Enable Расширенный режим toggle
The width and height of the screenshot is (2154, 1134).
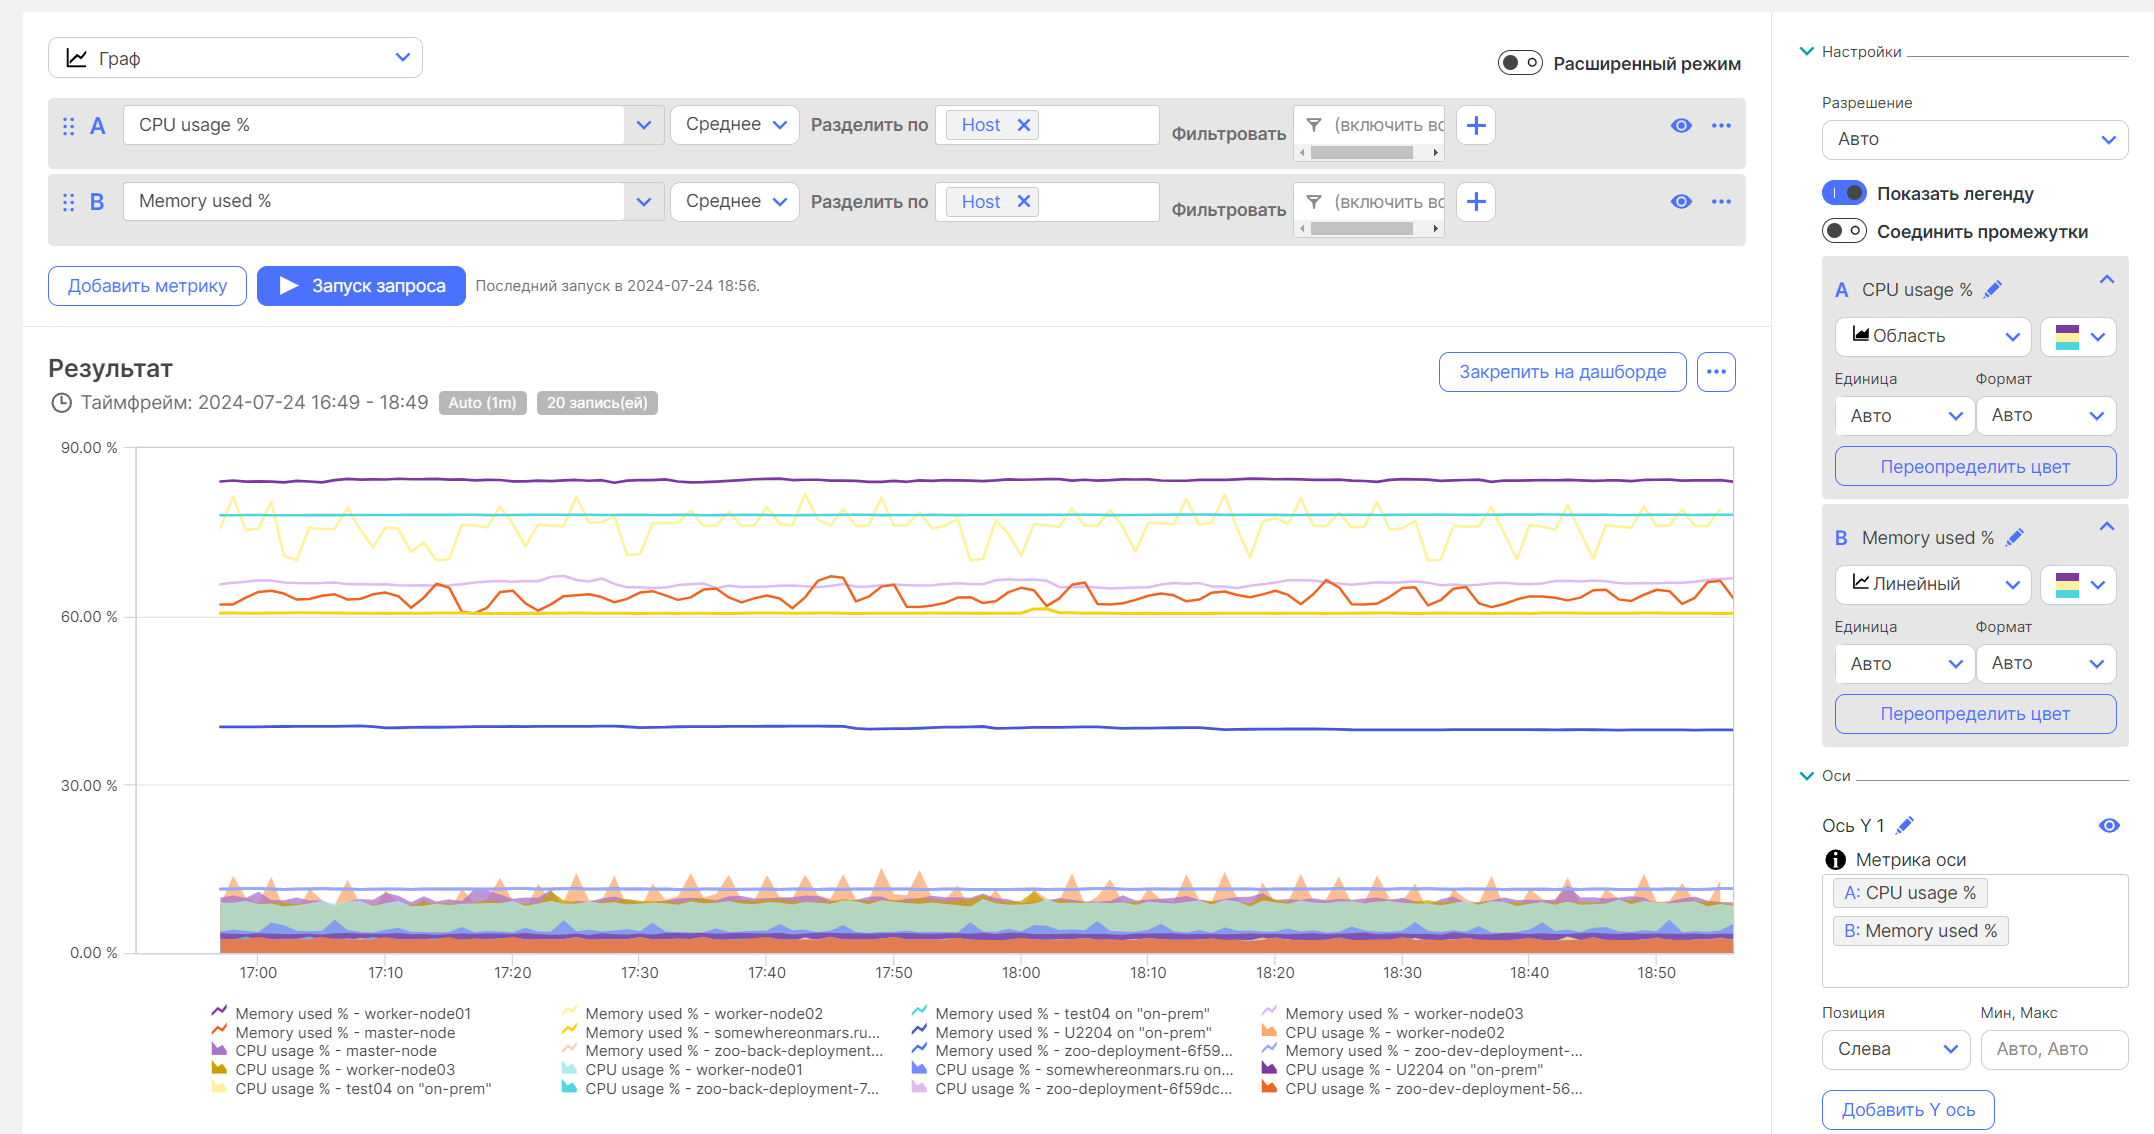pos(1520,63)
